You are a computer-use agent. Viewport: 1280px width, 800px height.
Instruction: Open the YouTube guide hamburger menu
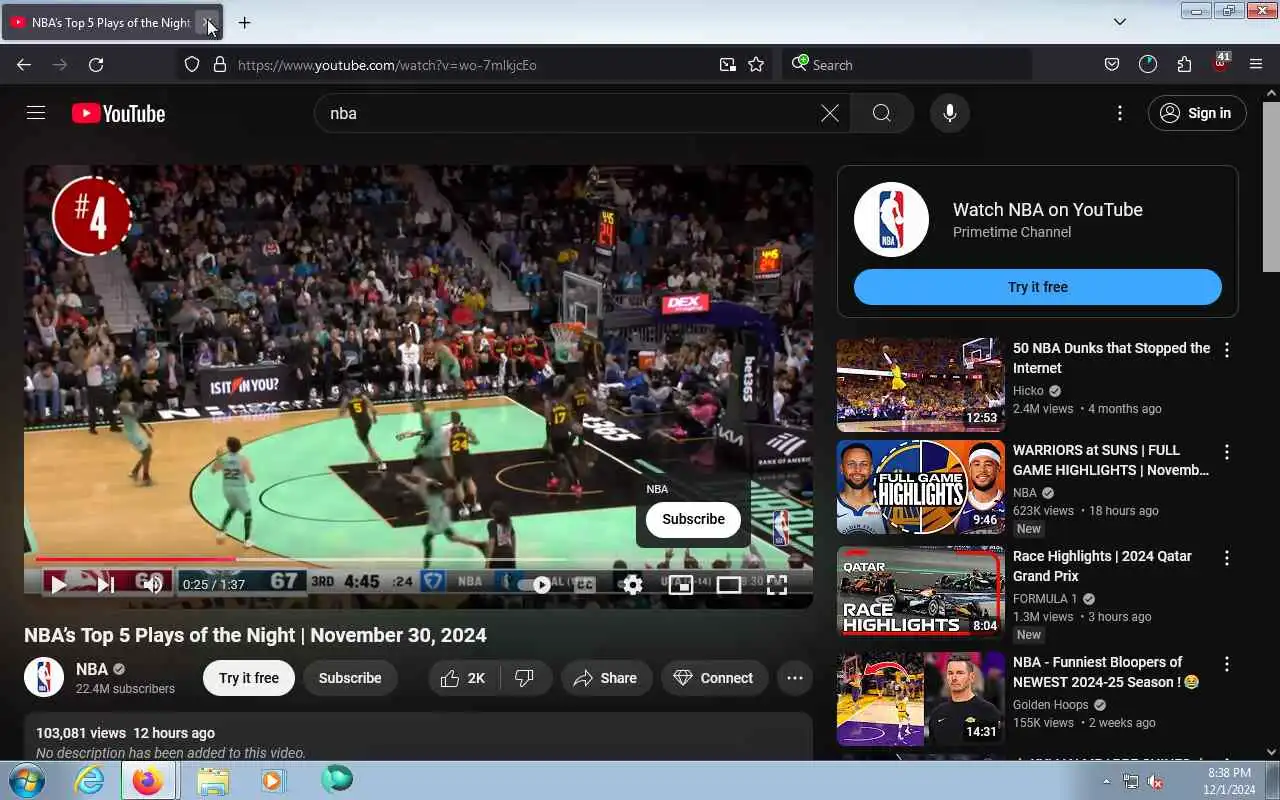coord(36,113)
